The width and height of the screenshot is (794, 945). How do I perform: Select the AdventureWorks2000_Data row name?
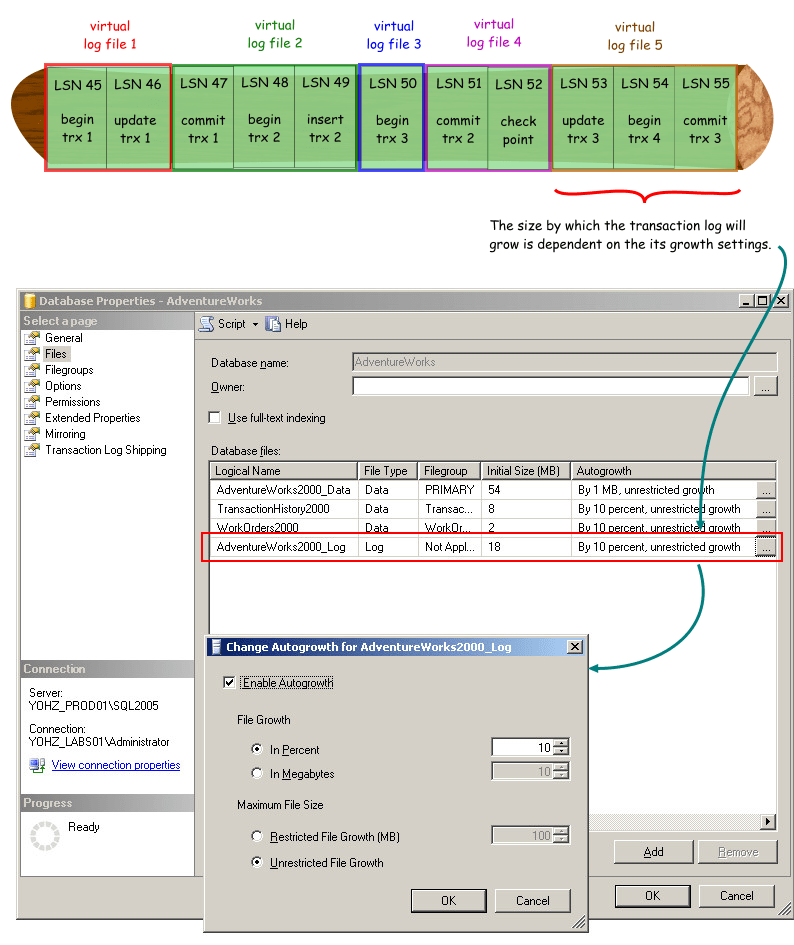pos(283,490)
